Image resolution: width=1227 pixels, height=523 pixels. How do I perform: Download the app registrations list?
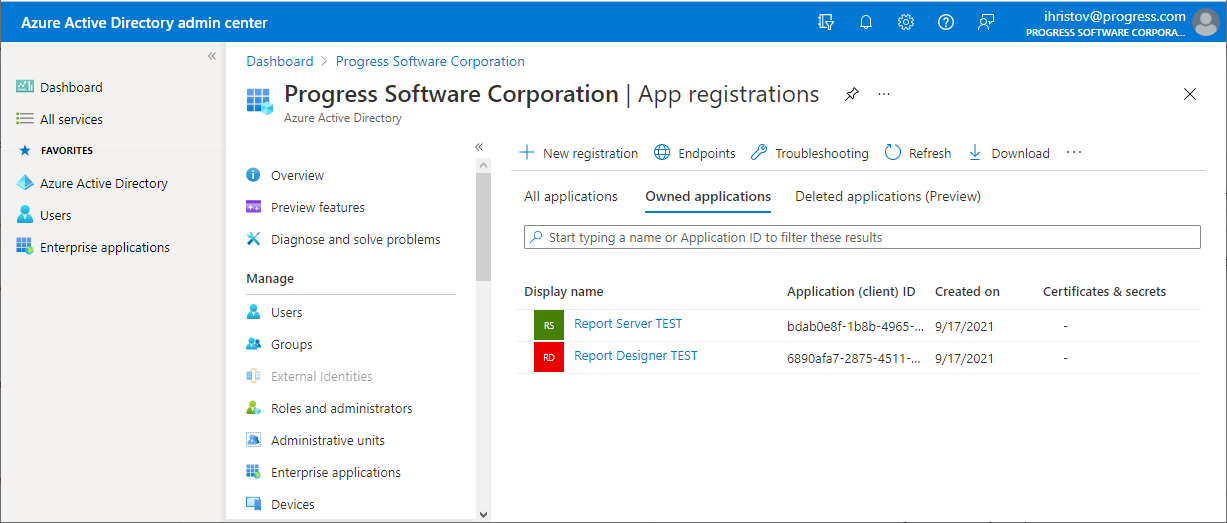1008,153
